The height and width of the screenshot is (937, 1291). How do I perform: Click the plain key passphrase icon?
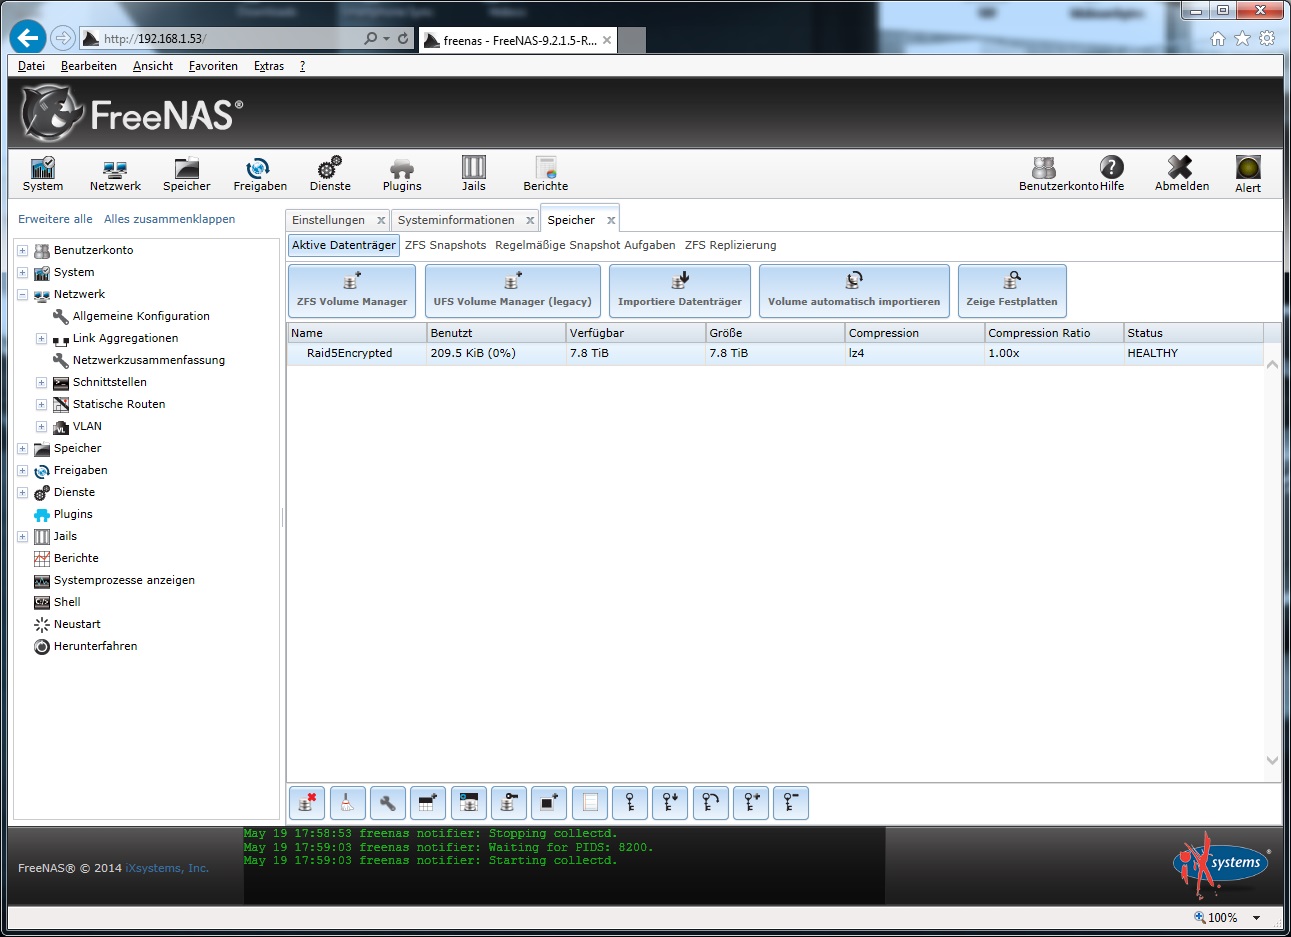tap(630, 802)
